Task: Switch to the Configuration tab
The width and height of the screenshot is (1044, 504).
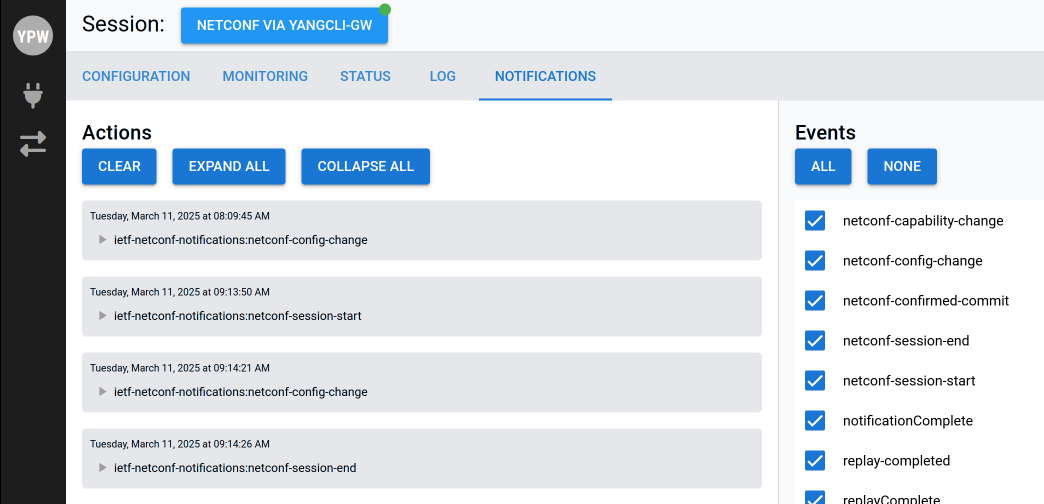Action: click(x=136, y=76)
